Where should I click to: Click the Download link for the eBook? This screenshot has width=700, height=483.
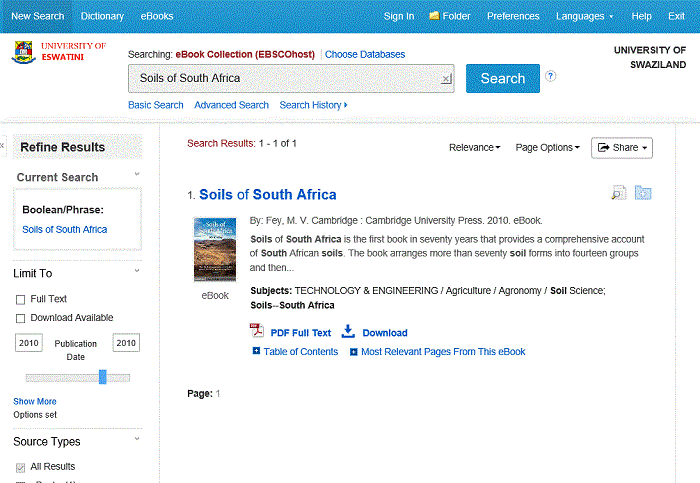tap(385, 333)
